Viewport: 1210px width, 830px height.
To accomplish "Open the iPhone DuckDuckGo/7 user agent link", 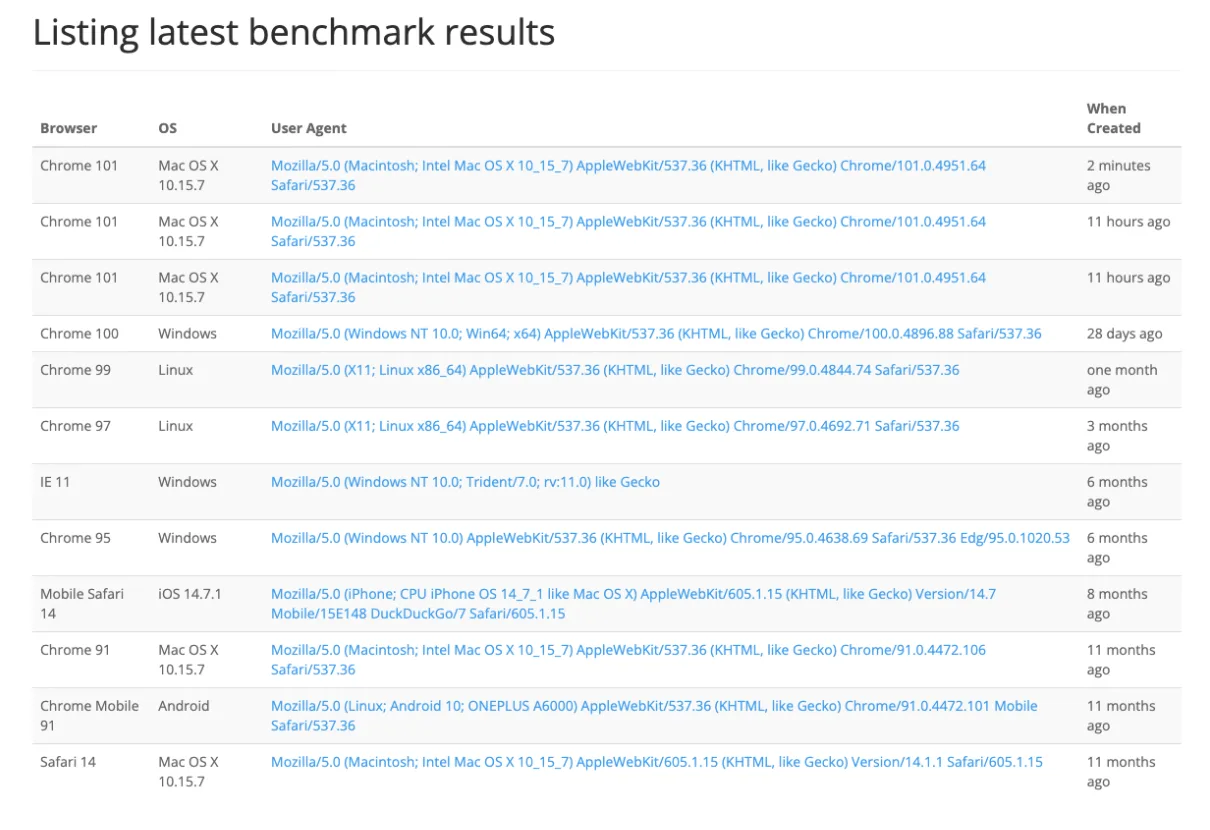I will click(633, 603).
